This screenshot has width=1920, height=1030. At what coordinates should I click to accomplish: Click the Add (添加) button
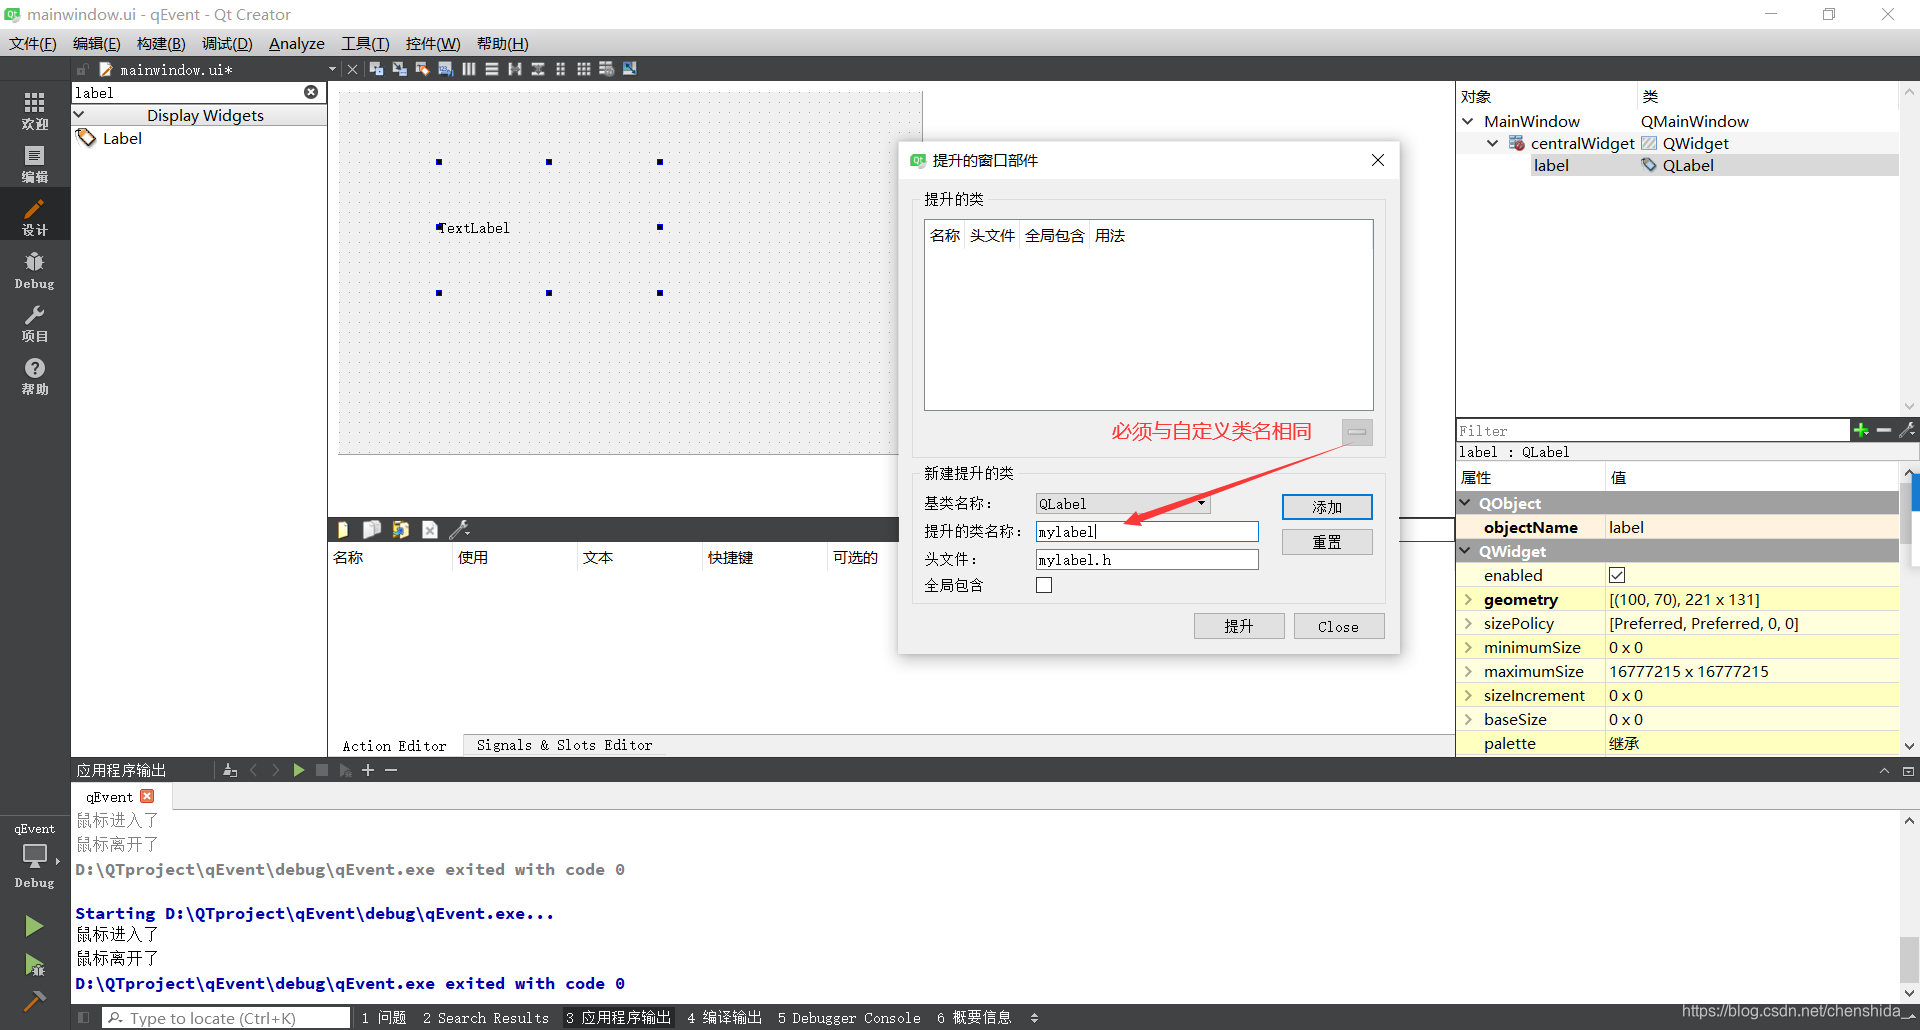click(1327, 507)
